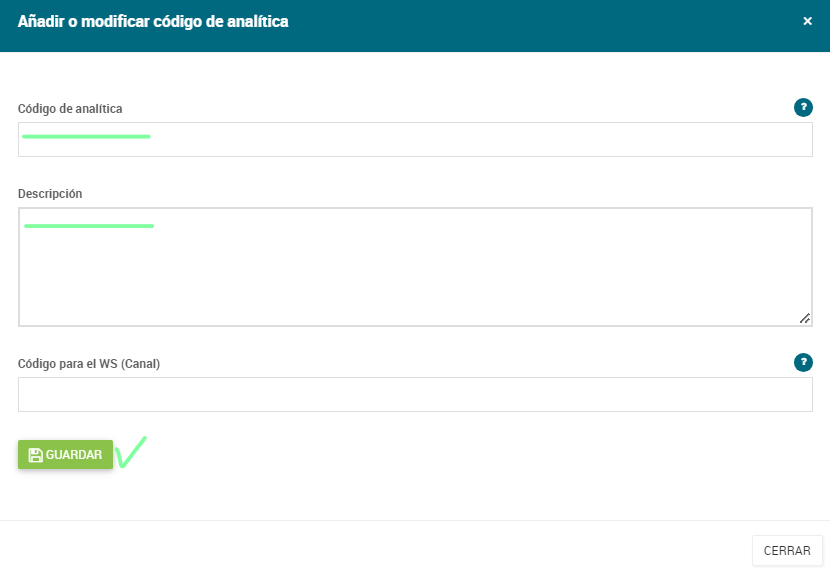The width and height of the screenshot is (830, 571).
Task: Open help for Código para el WS
Action: [x=803, y=362]
